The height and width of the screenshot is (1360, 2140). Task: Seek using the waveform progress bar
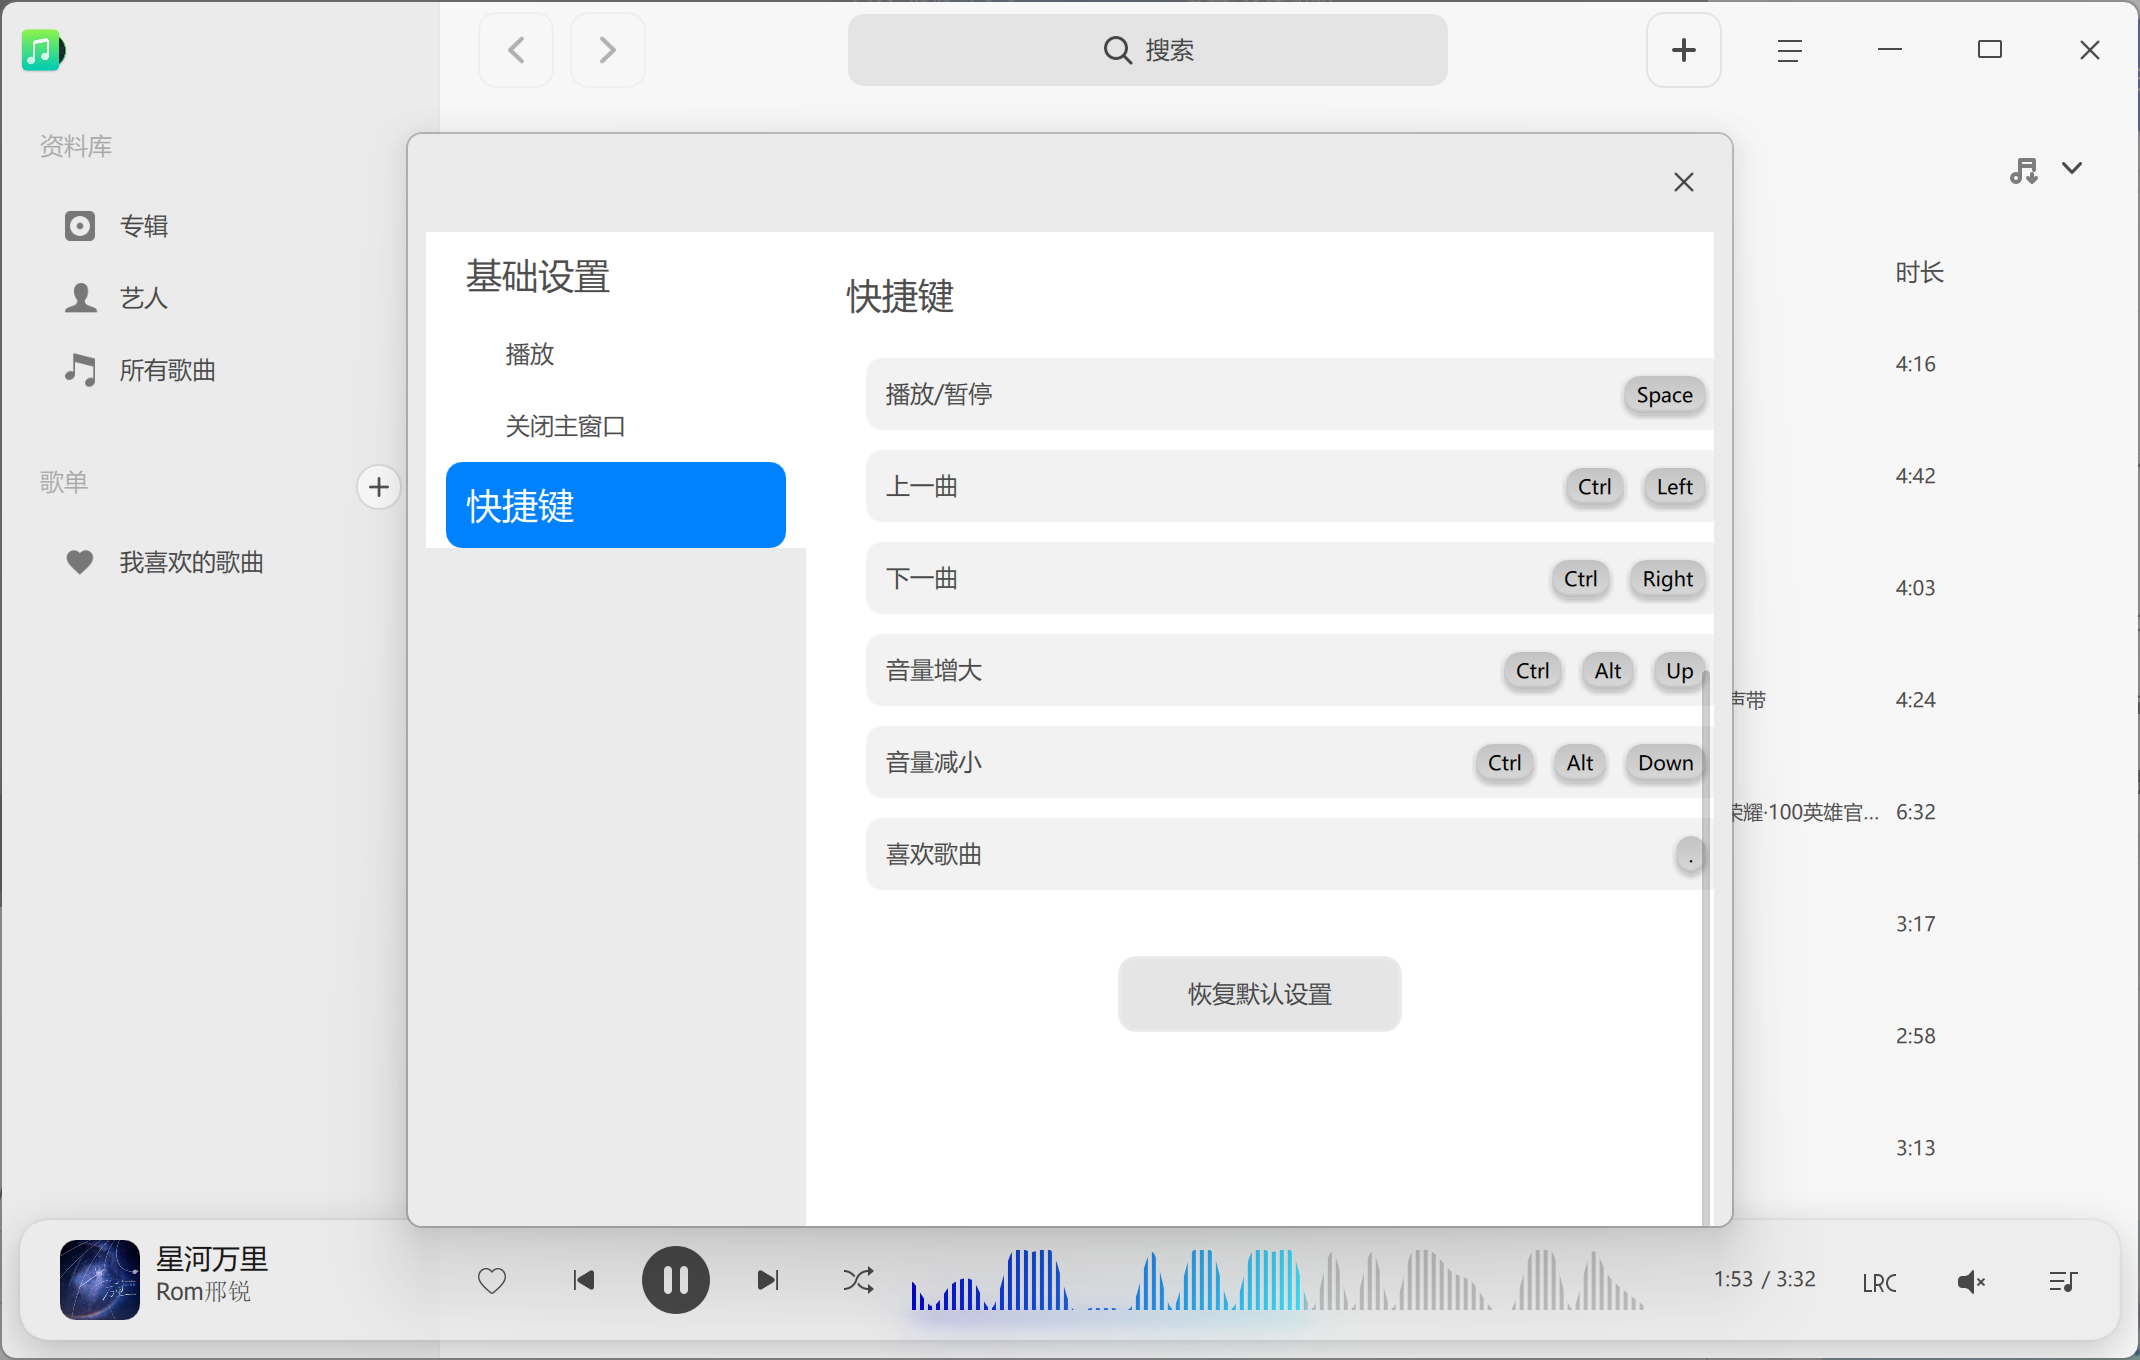1278,1280
